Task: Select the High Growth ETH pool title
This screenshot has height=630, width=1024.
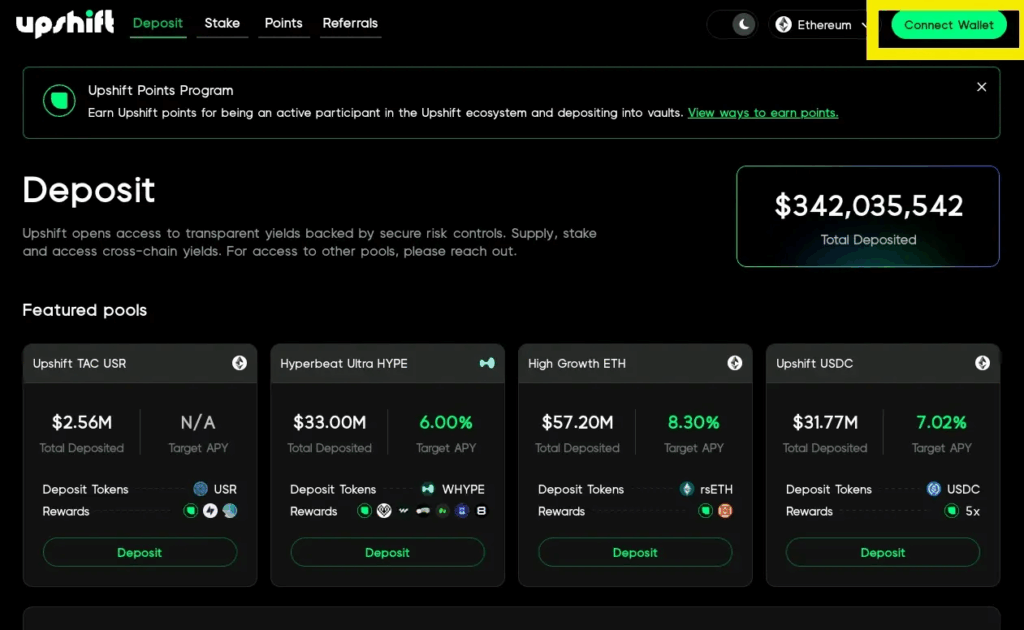Action: (x=577, y=364)
